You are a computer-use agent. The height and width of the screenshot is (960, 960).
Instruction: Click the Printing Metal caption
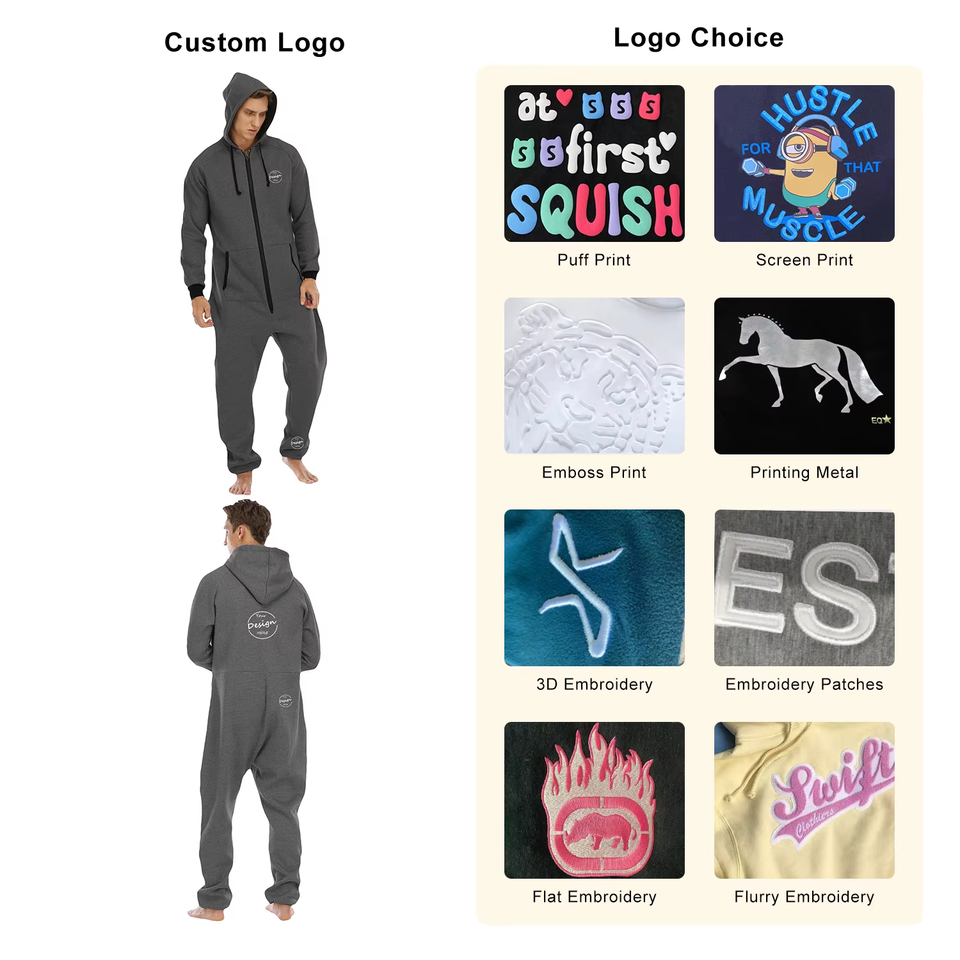click(804, 473)
